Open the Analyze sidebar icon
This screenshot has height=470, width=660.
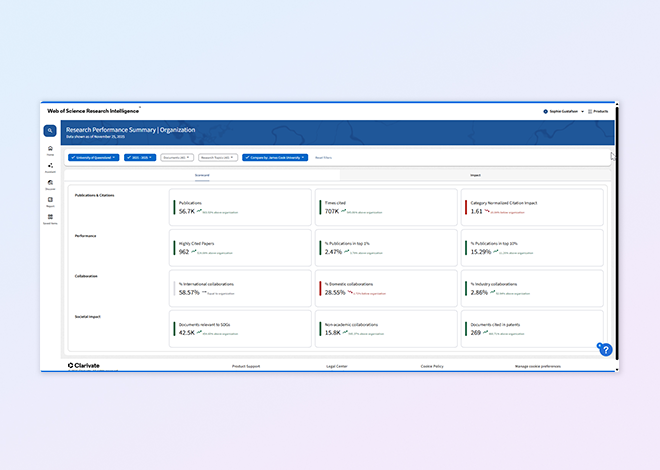[x=50, y=167]
